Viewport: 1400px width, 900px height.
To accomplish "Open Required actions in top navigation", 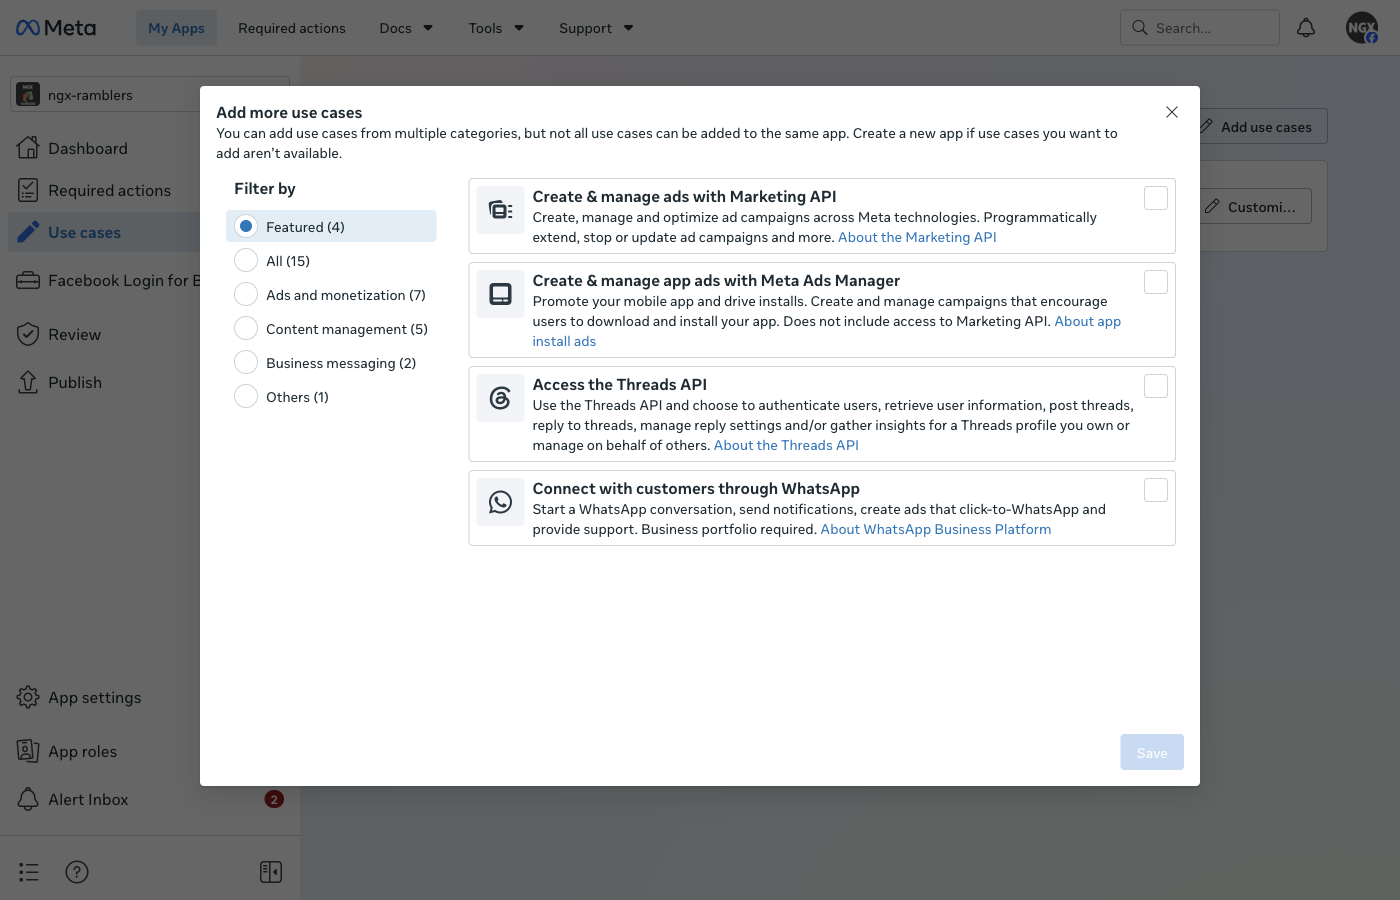I will [x=292, y=28].
